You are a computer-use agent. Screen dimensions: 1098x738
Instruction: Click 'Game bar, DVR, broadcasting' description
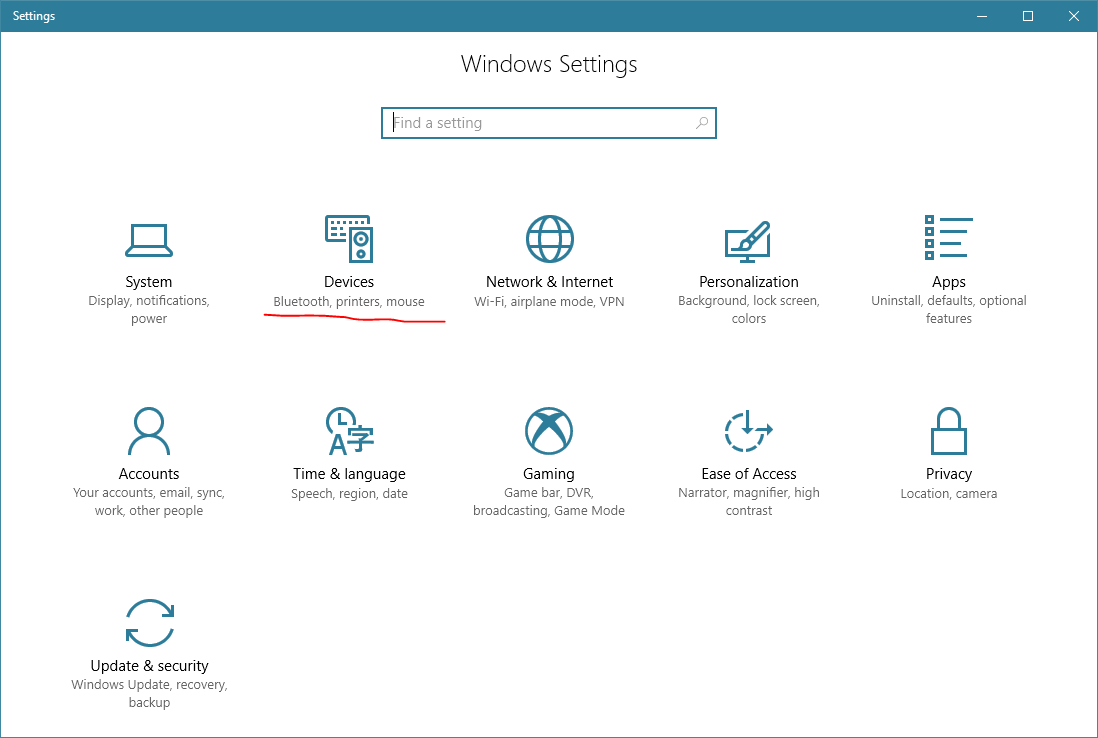(549, 501)
